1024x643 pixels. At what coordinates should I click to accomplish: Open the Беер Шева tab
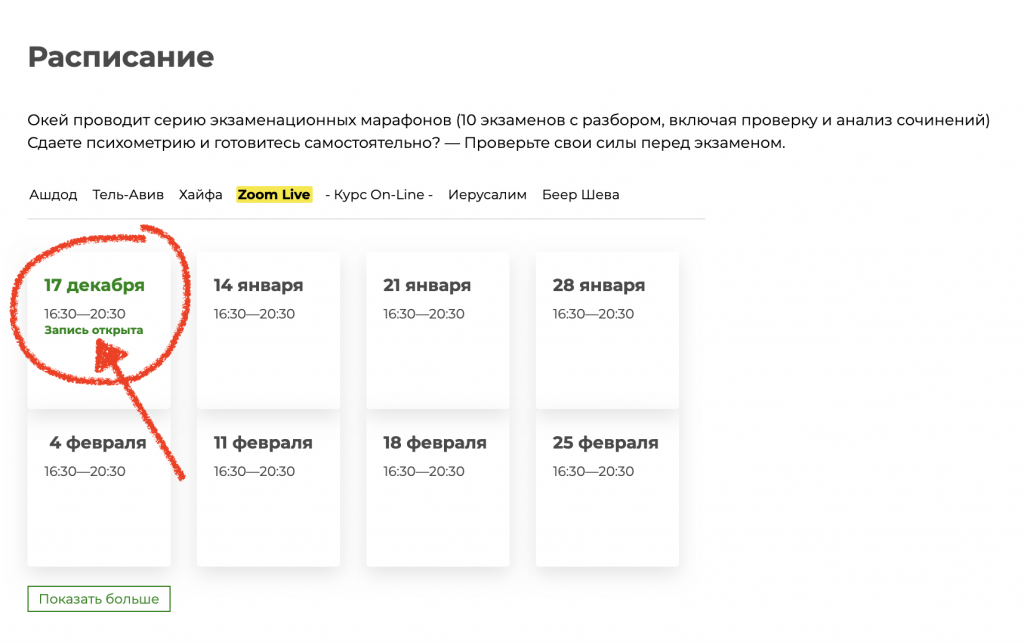click(x=580, y=195)
